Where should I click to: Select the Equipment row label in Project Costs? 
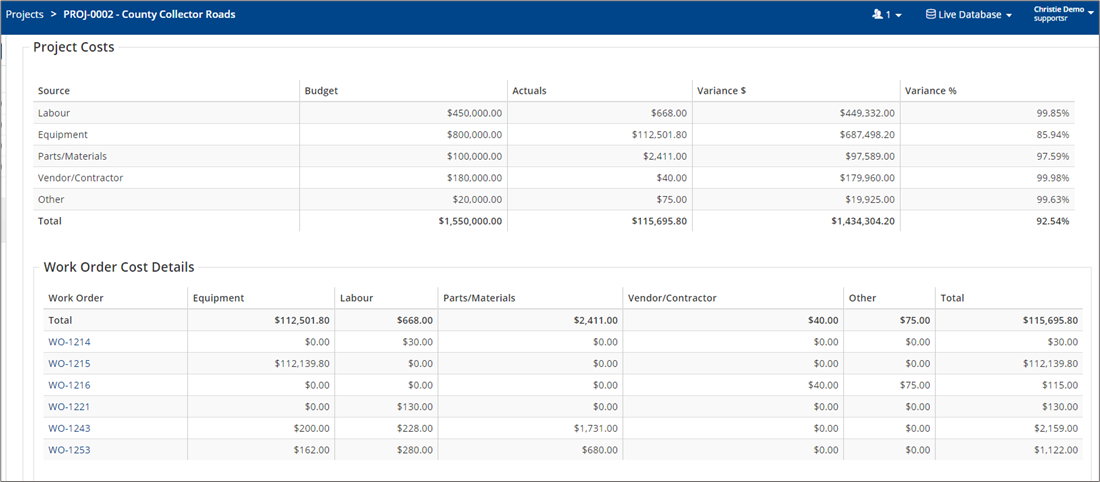tap(62, 134)
